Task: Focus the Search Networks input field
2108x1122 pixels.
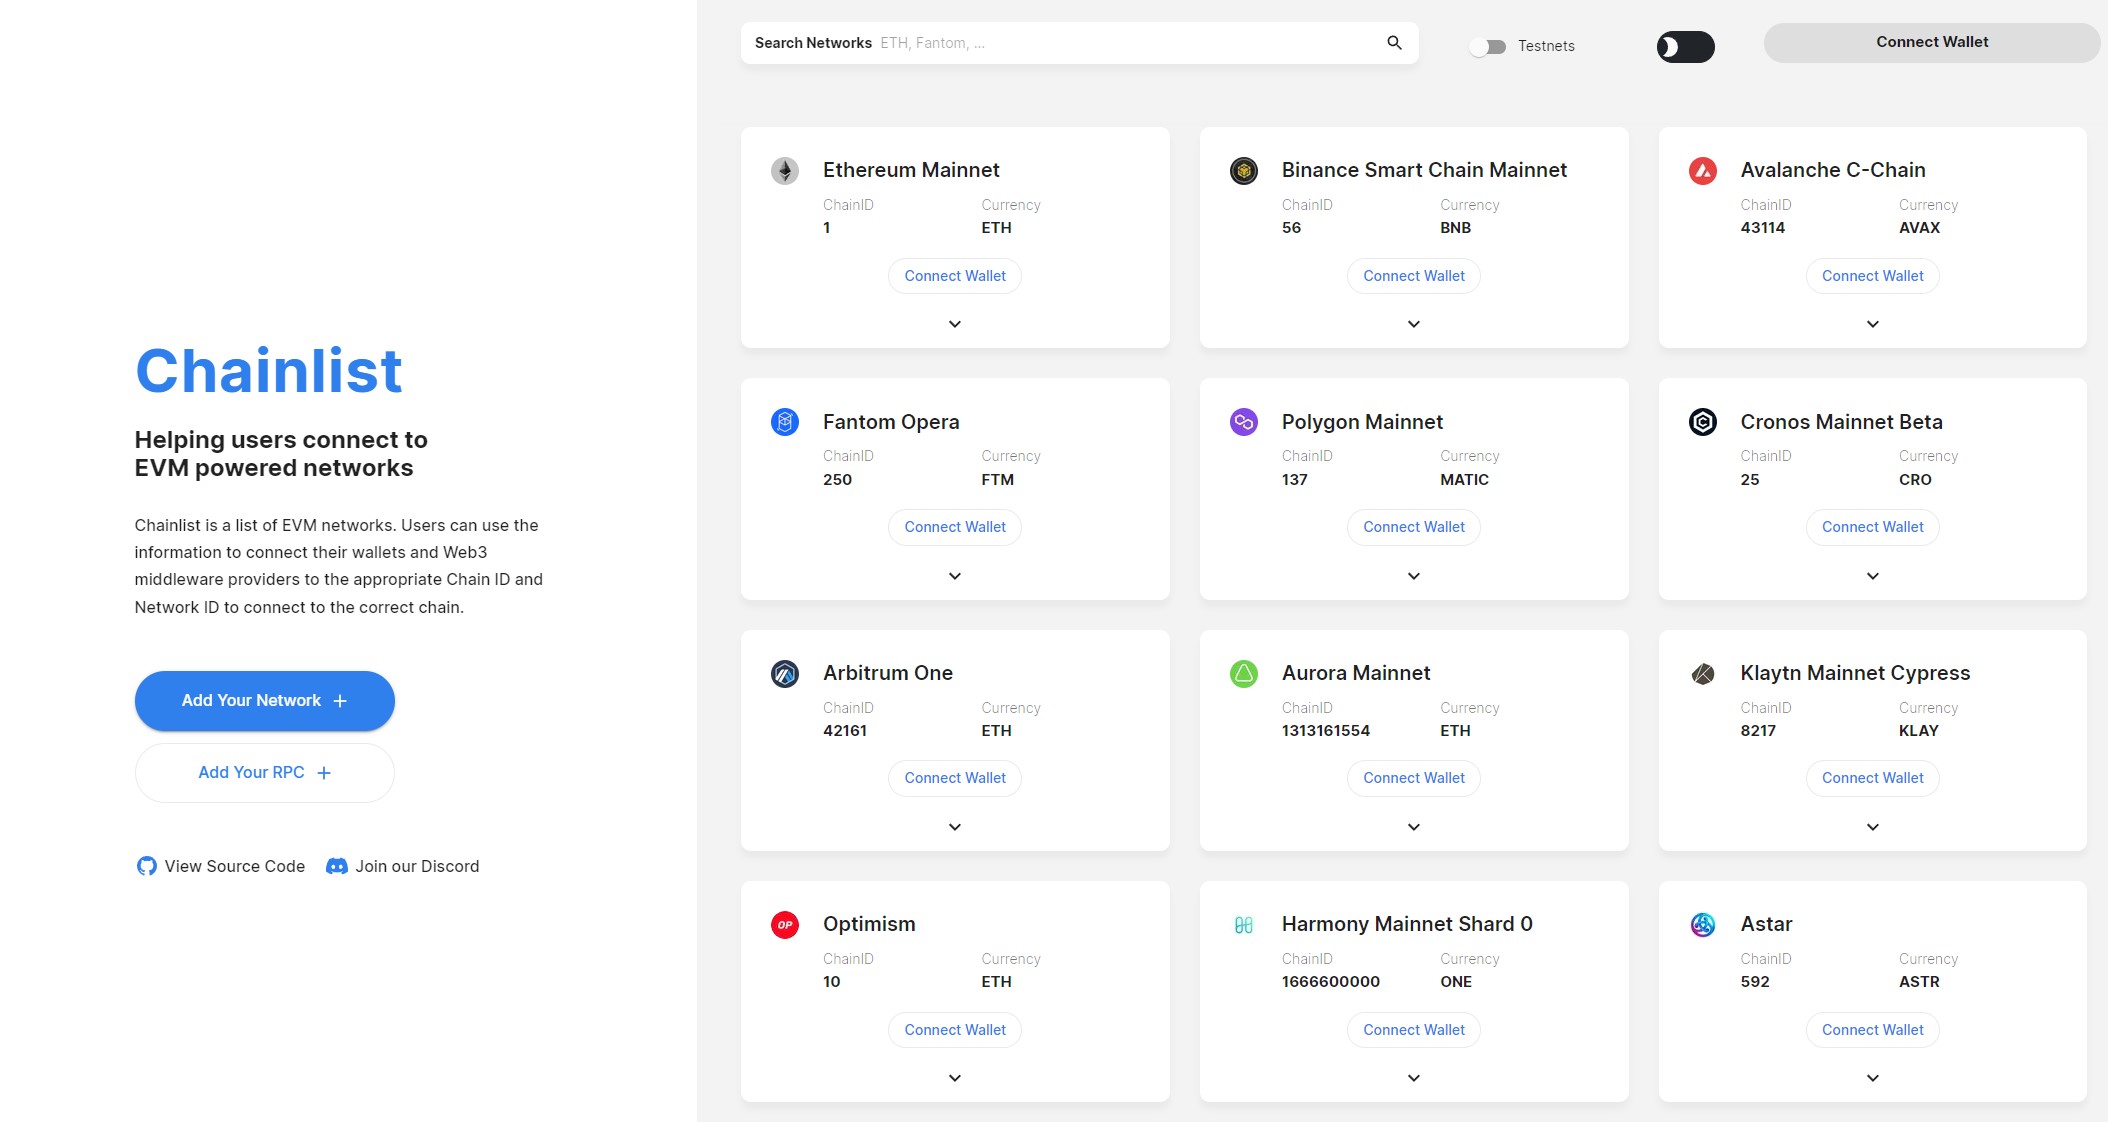Action: coord(1079,43)
